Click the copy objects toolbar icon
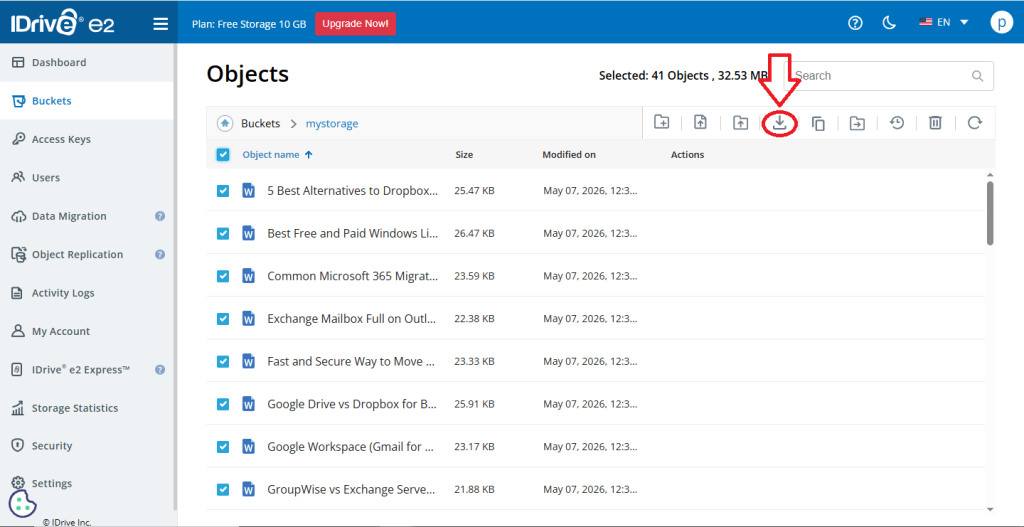 [x=818, y=123]
